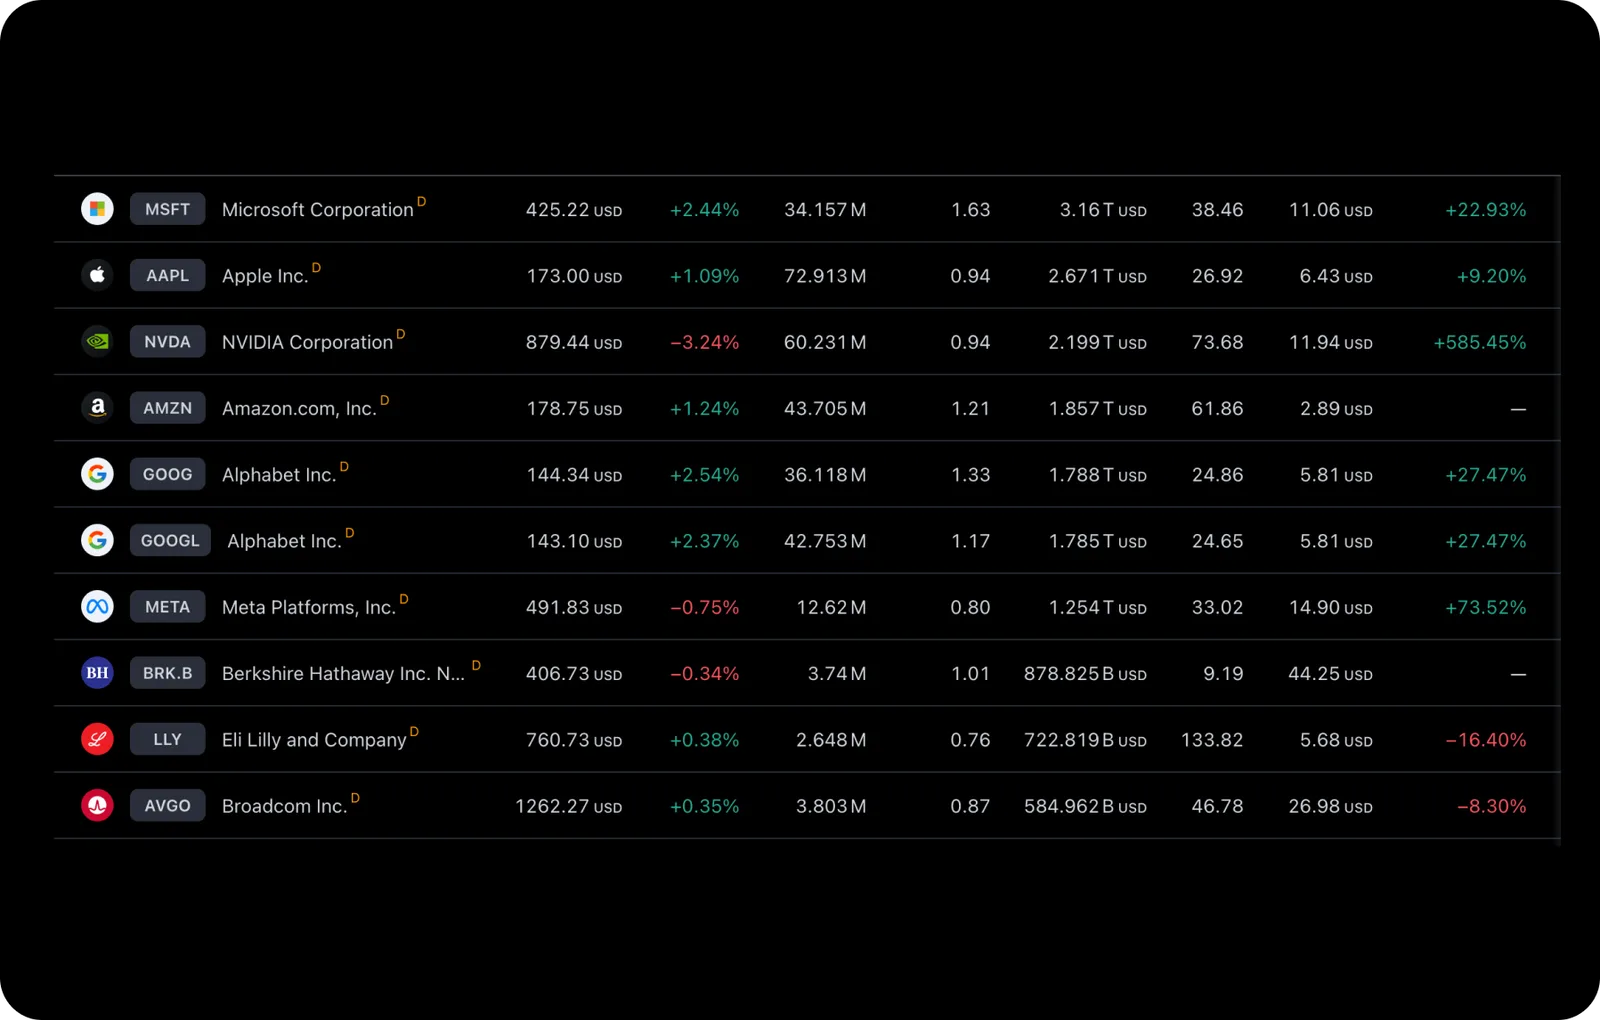This screenshot has width=1600, height=1020.
Task: Open the BRK.B ticker badge
Action: pyautogui.click(x=167, y=673)
